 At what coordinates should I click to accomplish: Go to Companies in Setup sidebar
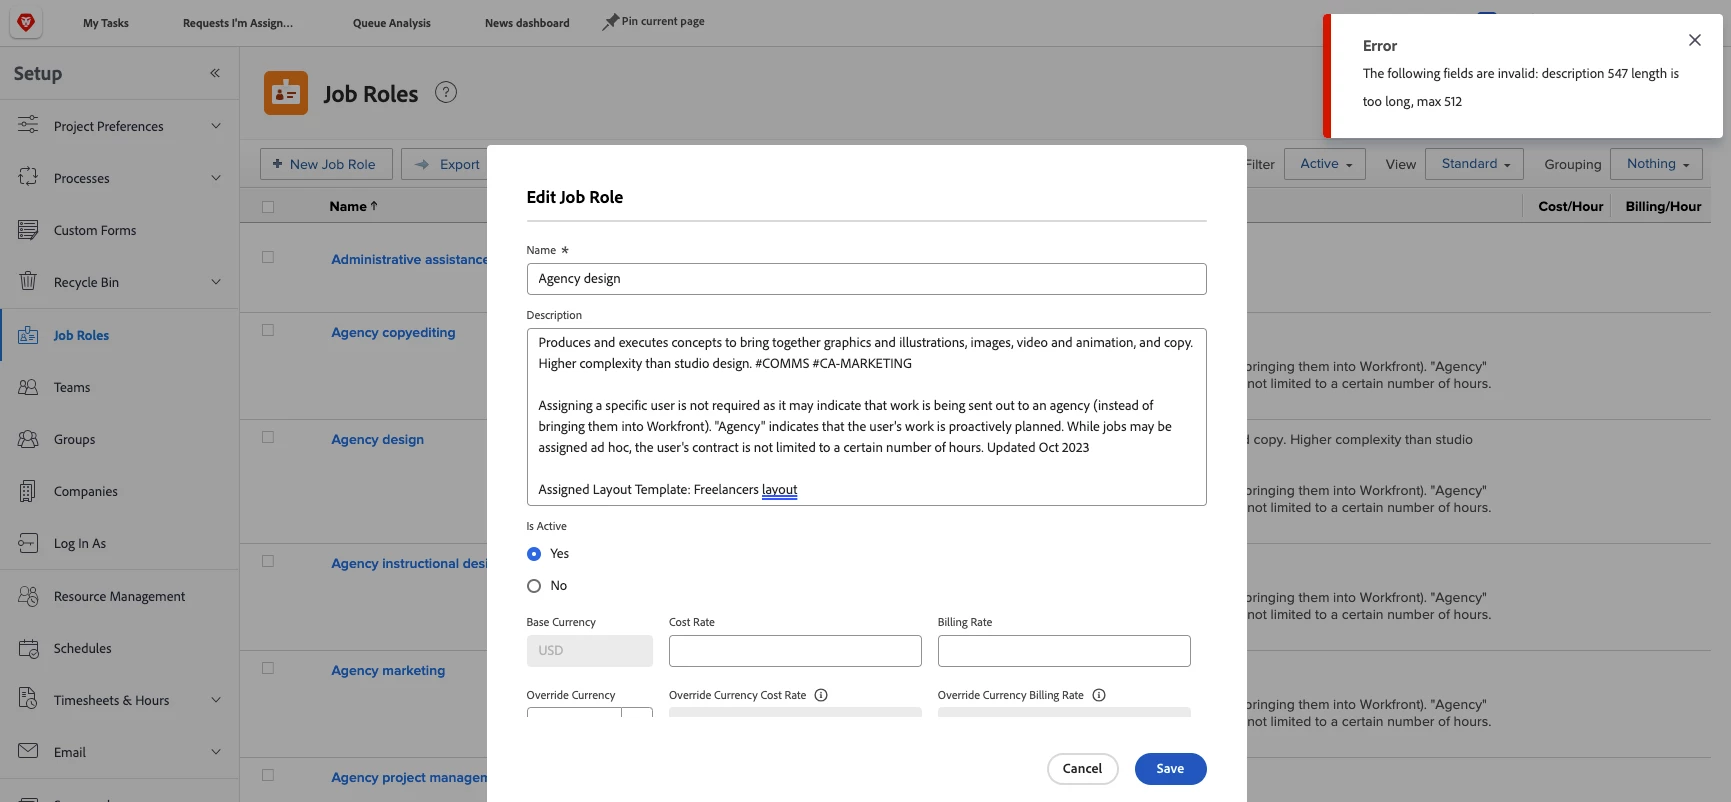coord(86,491)
